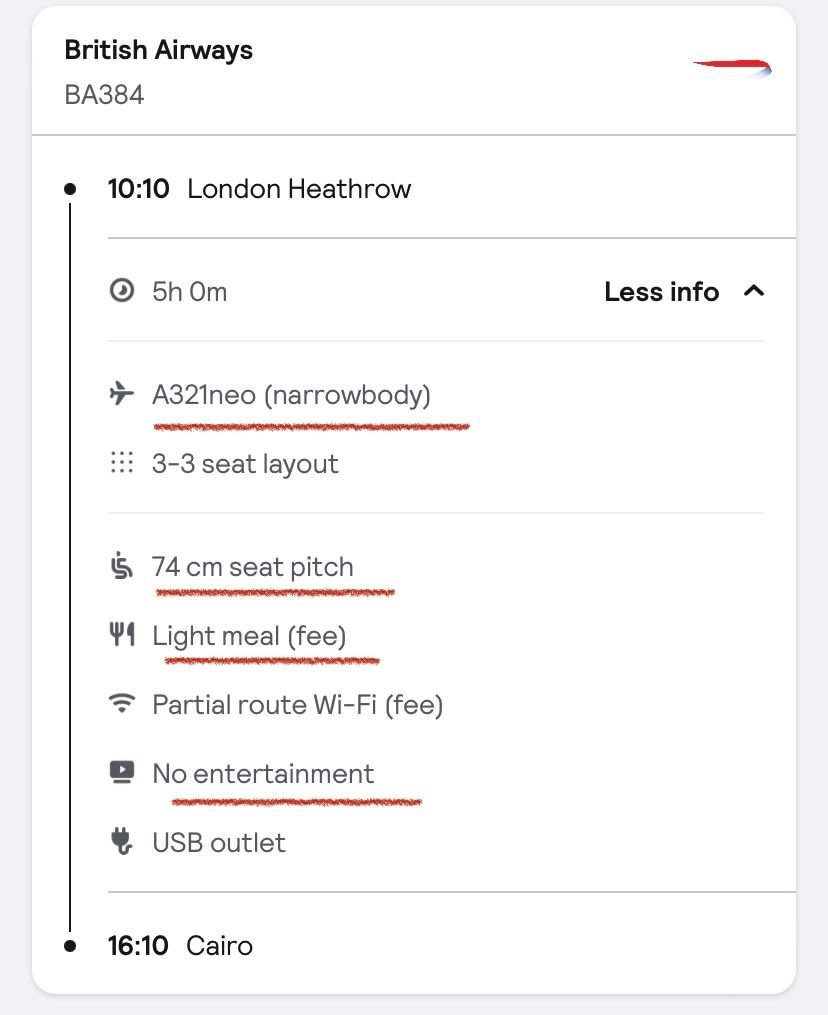Click the British Airways logo
The height and width of the screenshot is (1015, 828).
732,67
